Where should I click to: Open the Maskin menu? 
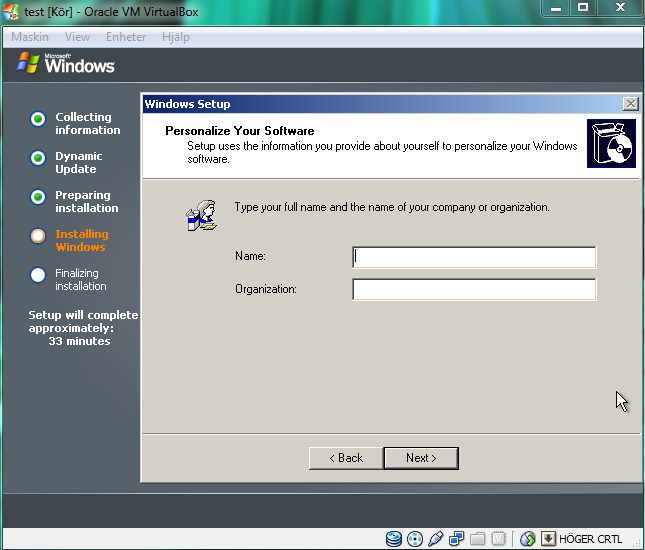[x=30, y=37]
